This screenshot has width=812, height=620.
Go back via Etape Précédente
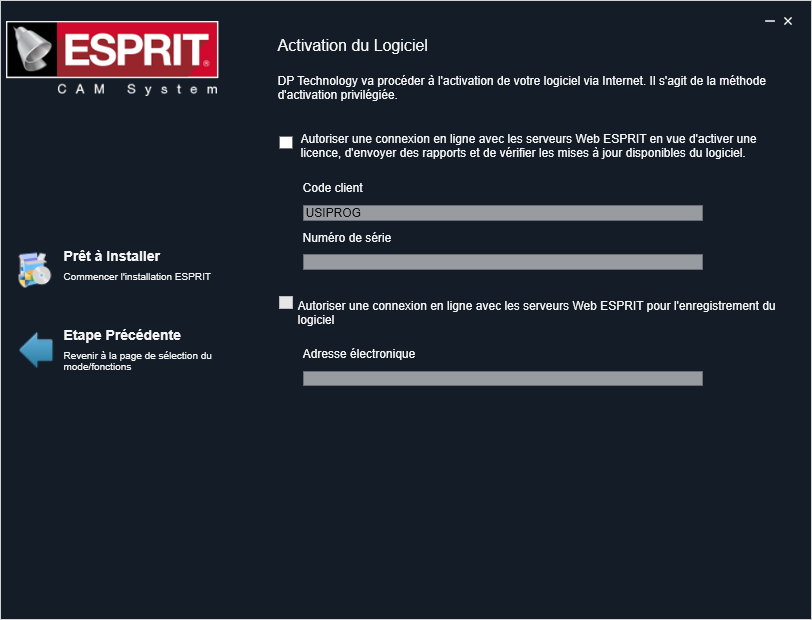(122, 335)
